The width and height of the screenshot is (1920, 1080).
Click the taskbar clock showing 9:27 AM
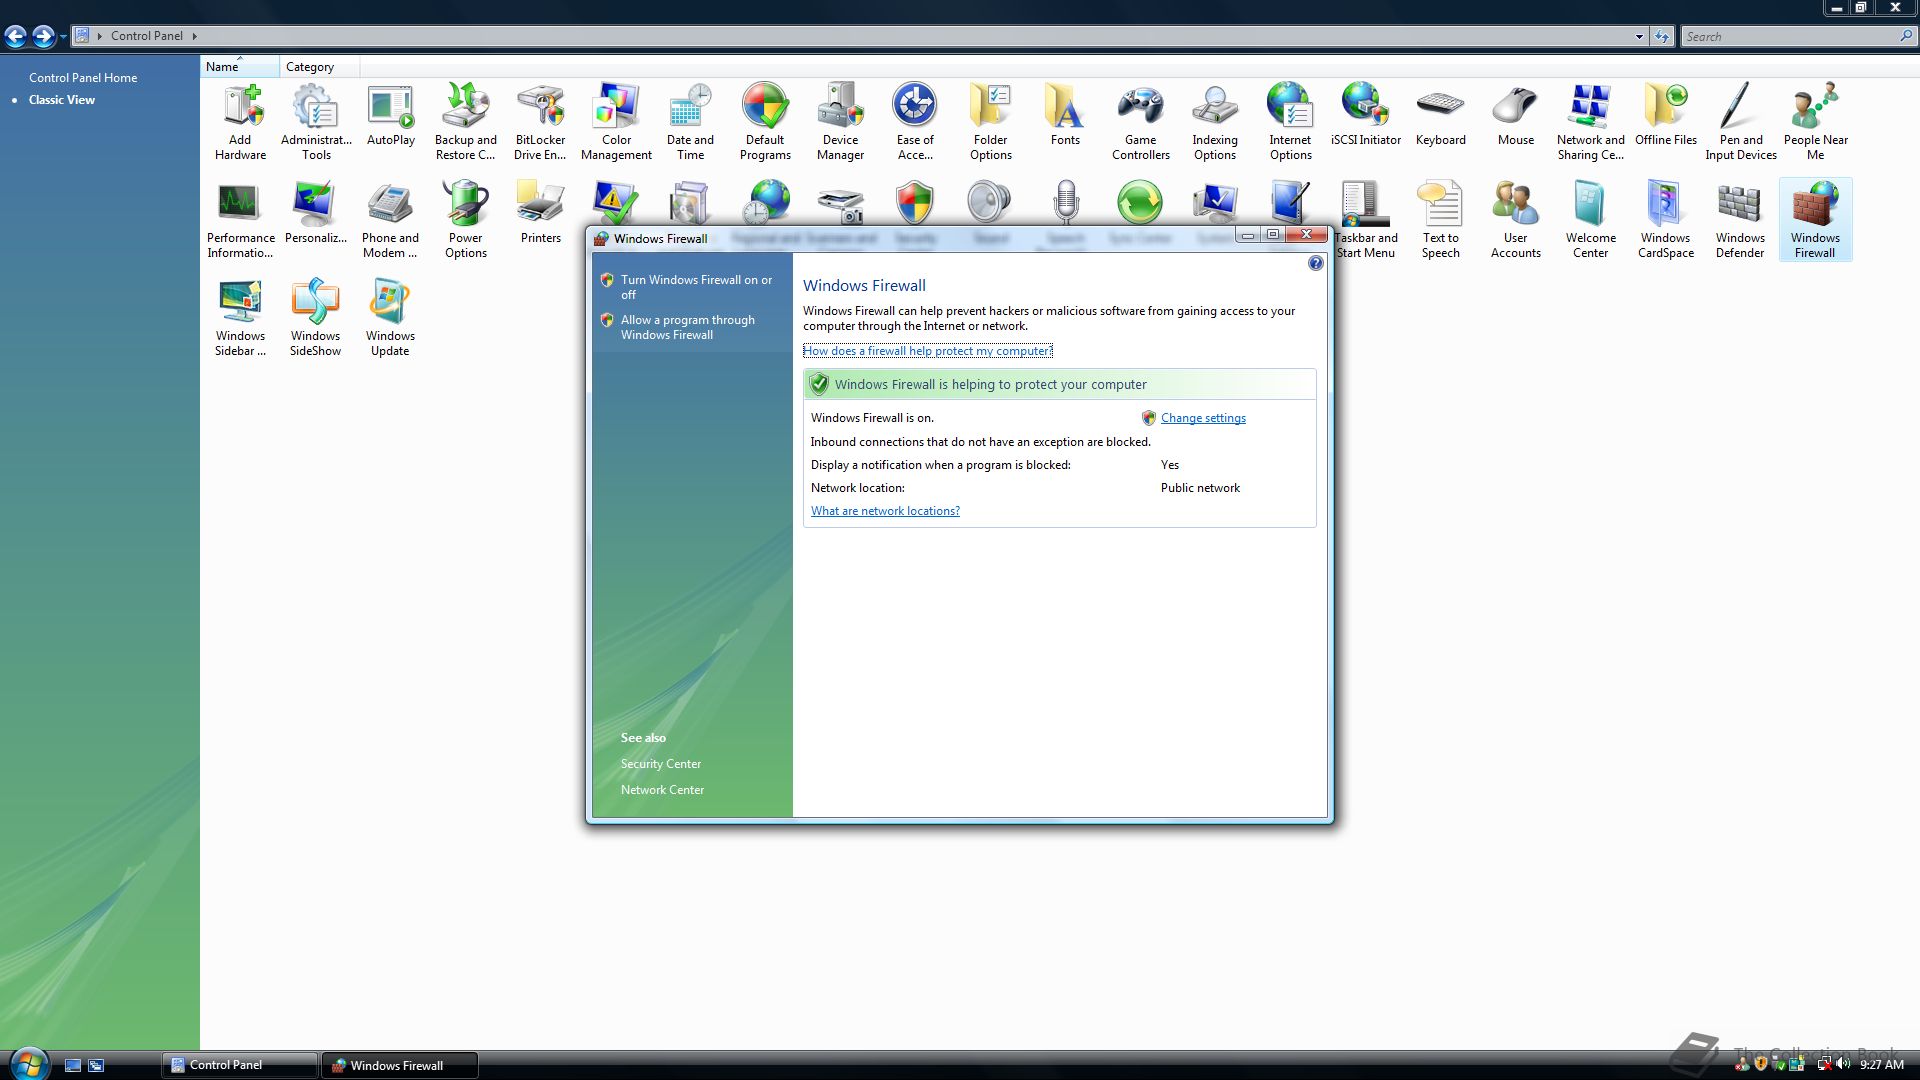pyautogui.click(x=1882, y=1065)
